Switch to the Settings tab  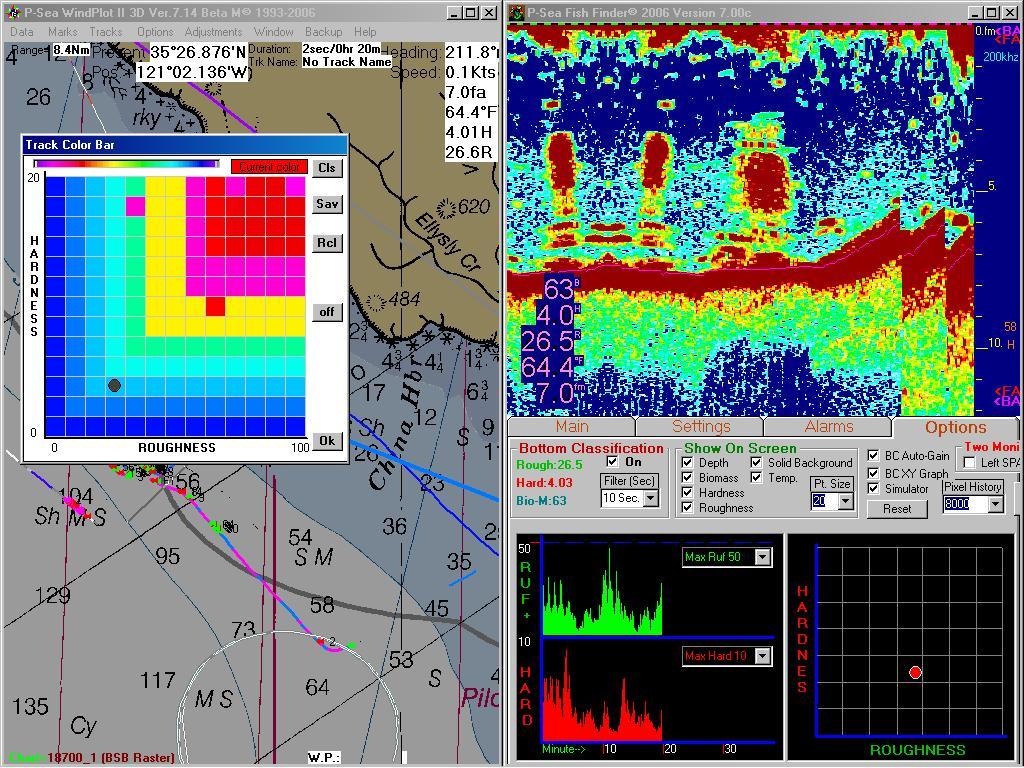point(700,426)
